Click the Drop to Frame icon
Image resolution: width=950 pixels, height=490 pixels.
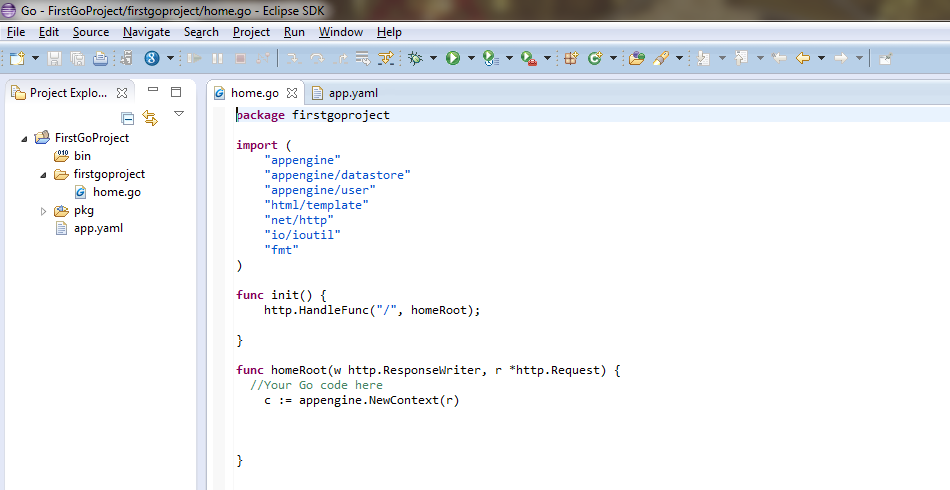tap(363, 58)
